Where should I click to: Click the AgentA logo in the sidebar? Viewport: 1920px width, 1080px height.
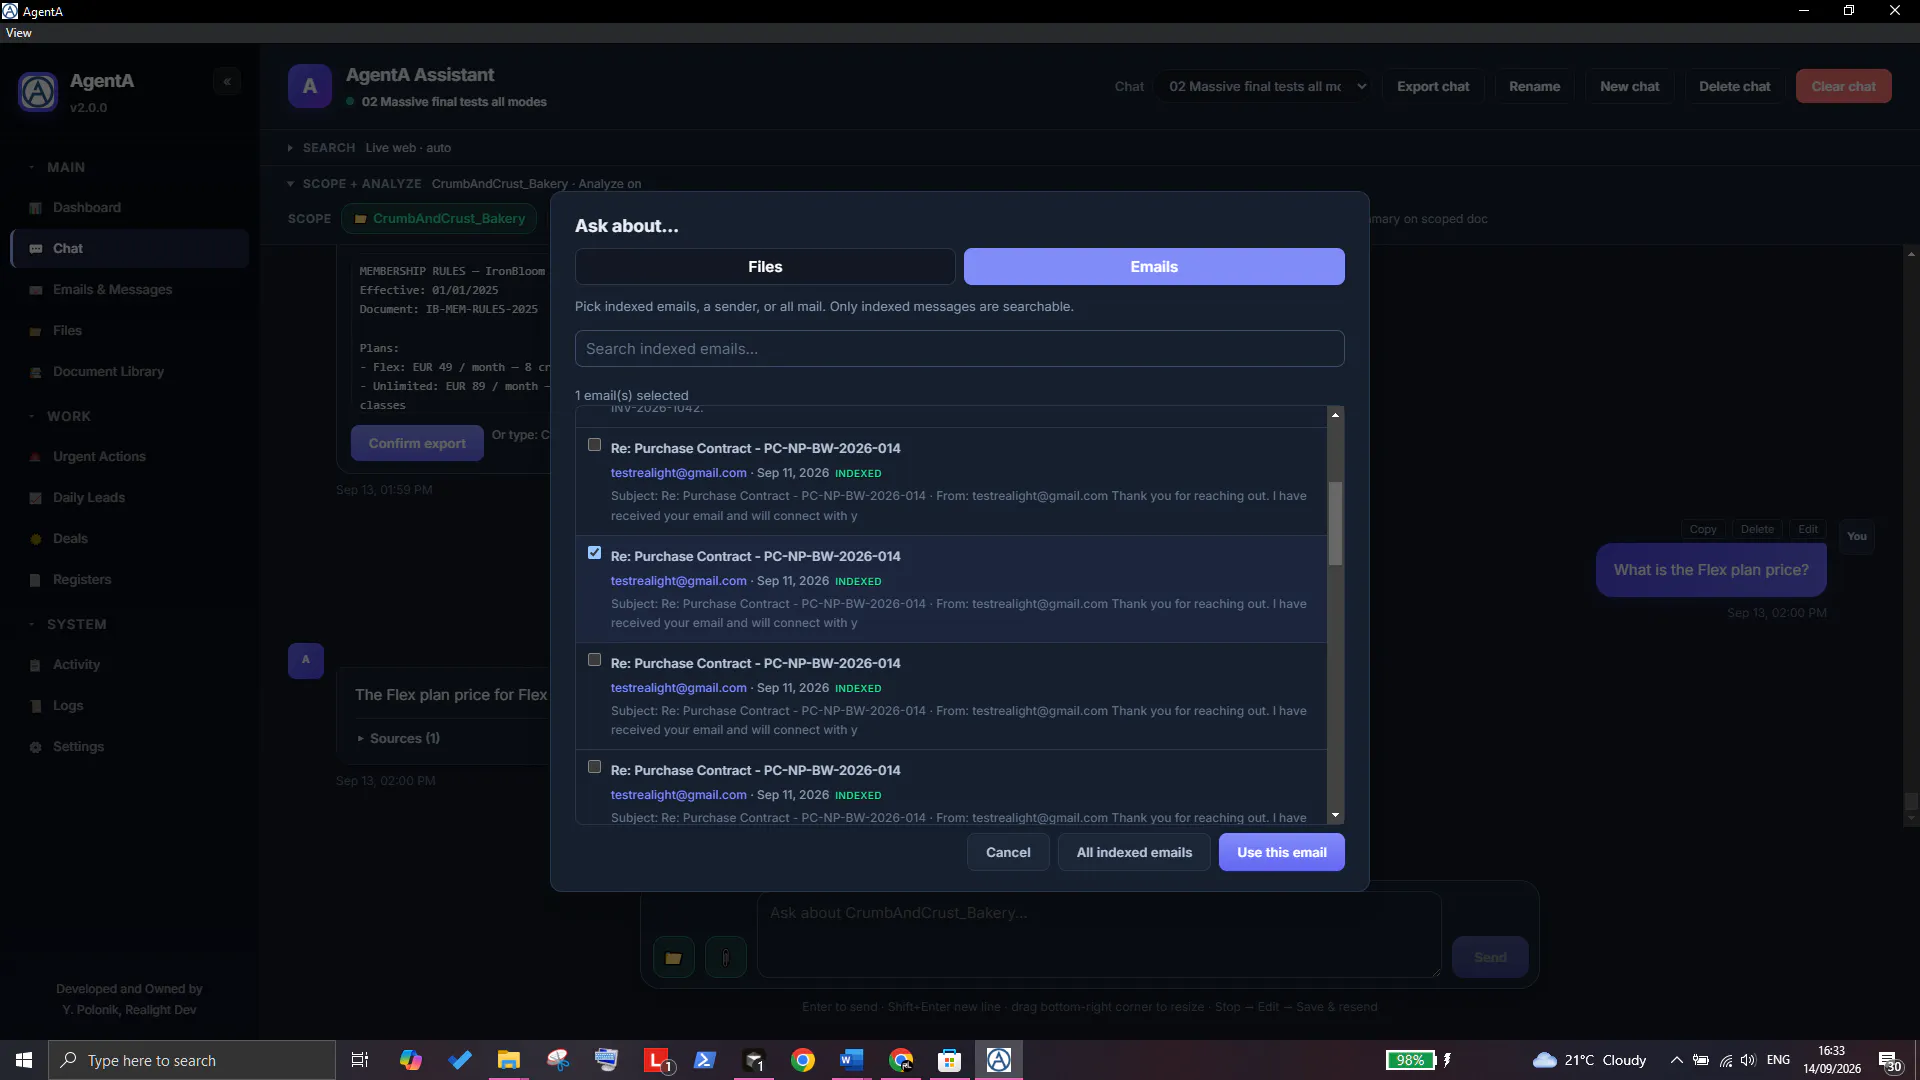pos(38,92)
